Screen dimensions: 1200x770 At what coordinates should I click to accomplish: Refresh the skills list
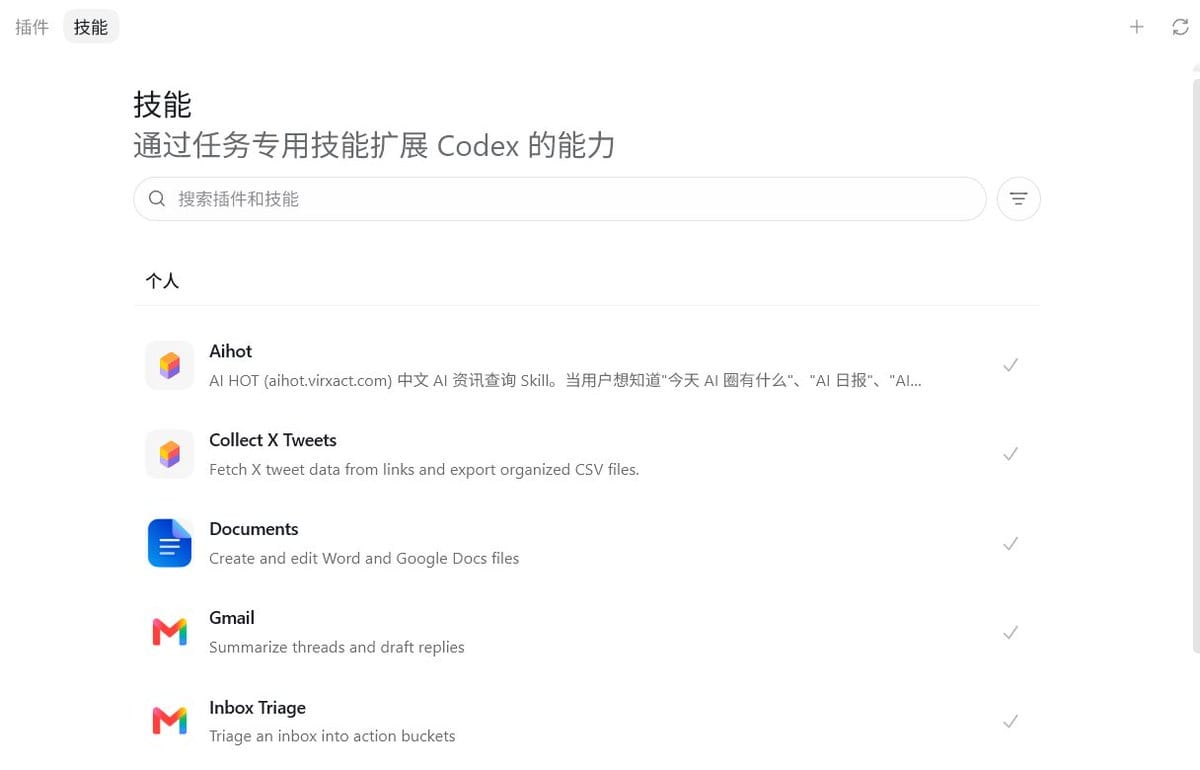pos(1180,27)
